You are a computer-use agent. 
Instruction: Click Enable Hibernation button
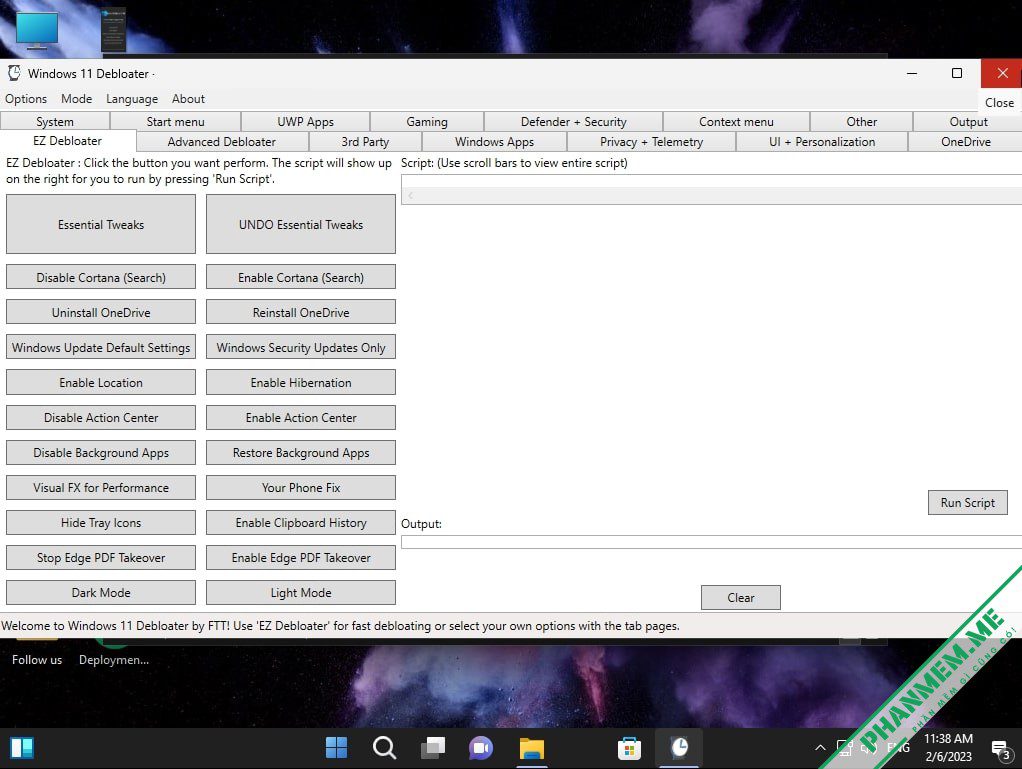301,383
